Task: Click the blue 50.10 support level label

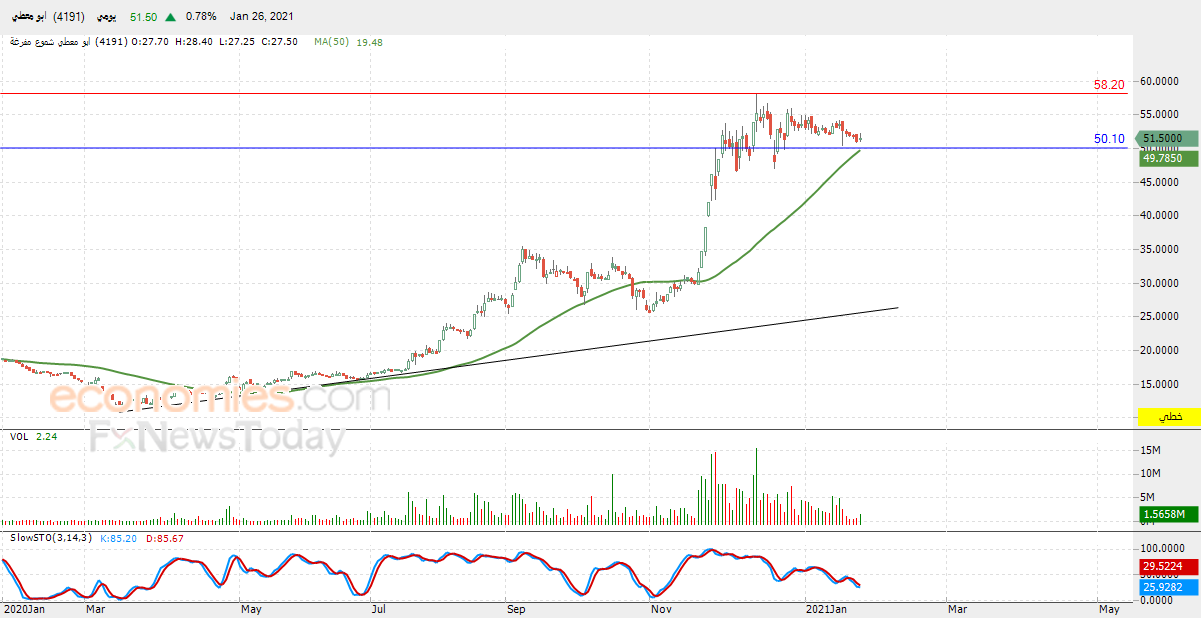Action: pos(1110,139)
